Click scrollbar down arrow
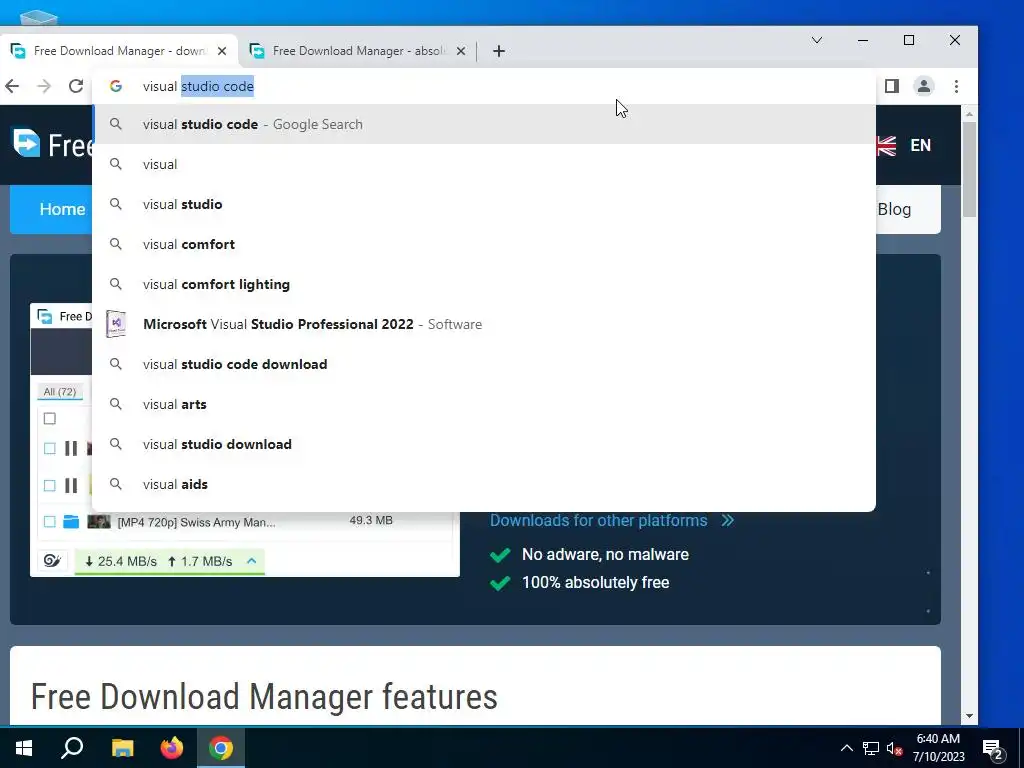Viewport: 1024px width, 768px height. 969,716
